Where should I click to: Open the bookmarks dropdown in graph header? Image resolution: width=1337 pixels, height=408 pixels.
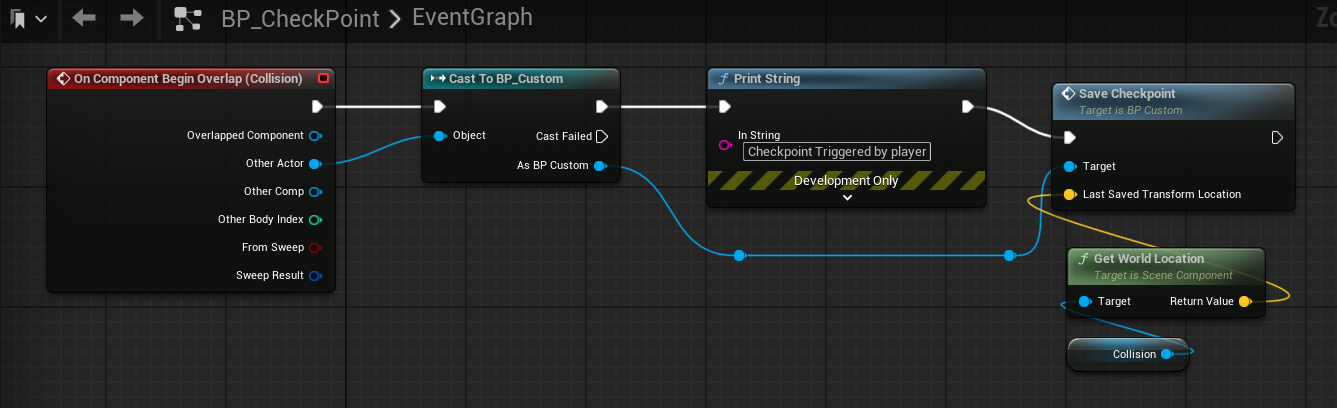[29, 18]
